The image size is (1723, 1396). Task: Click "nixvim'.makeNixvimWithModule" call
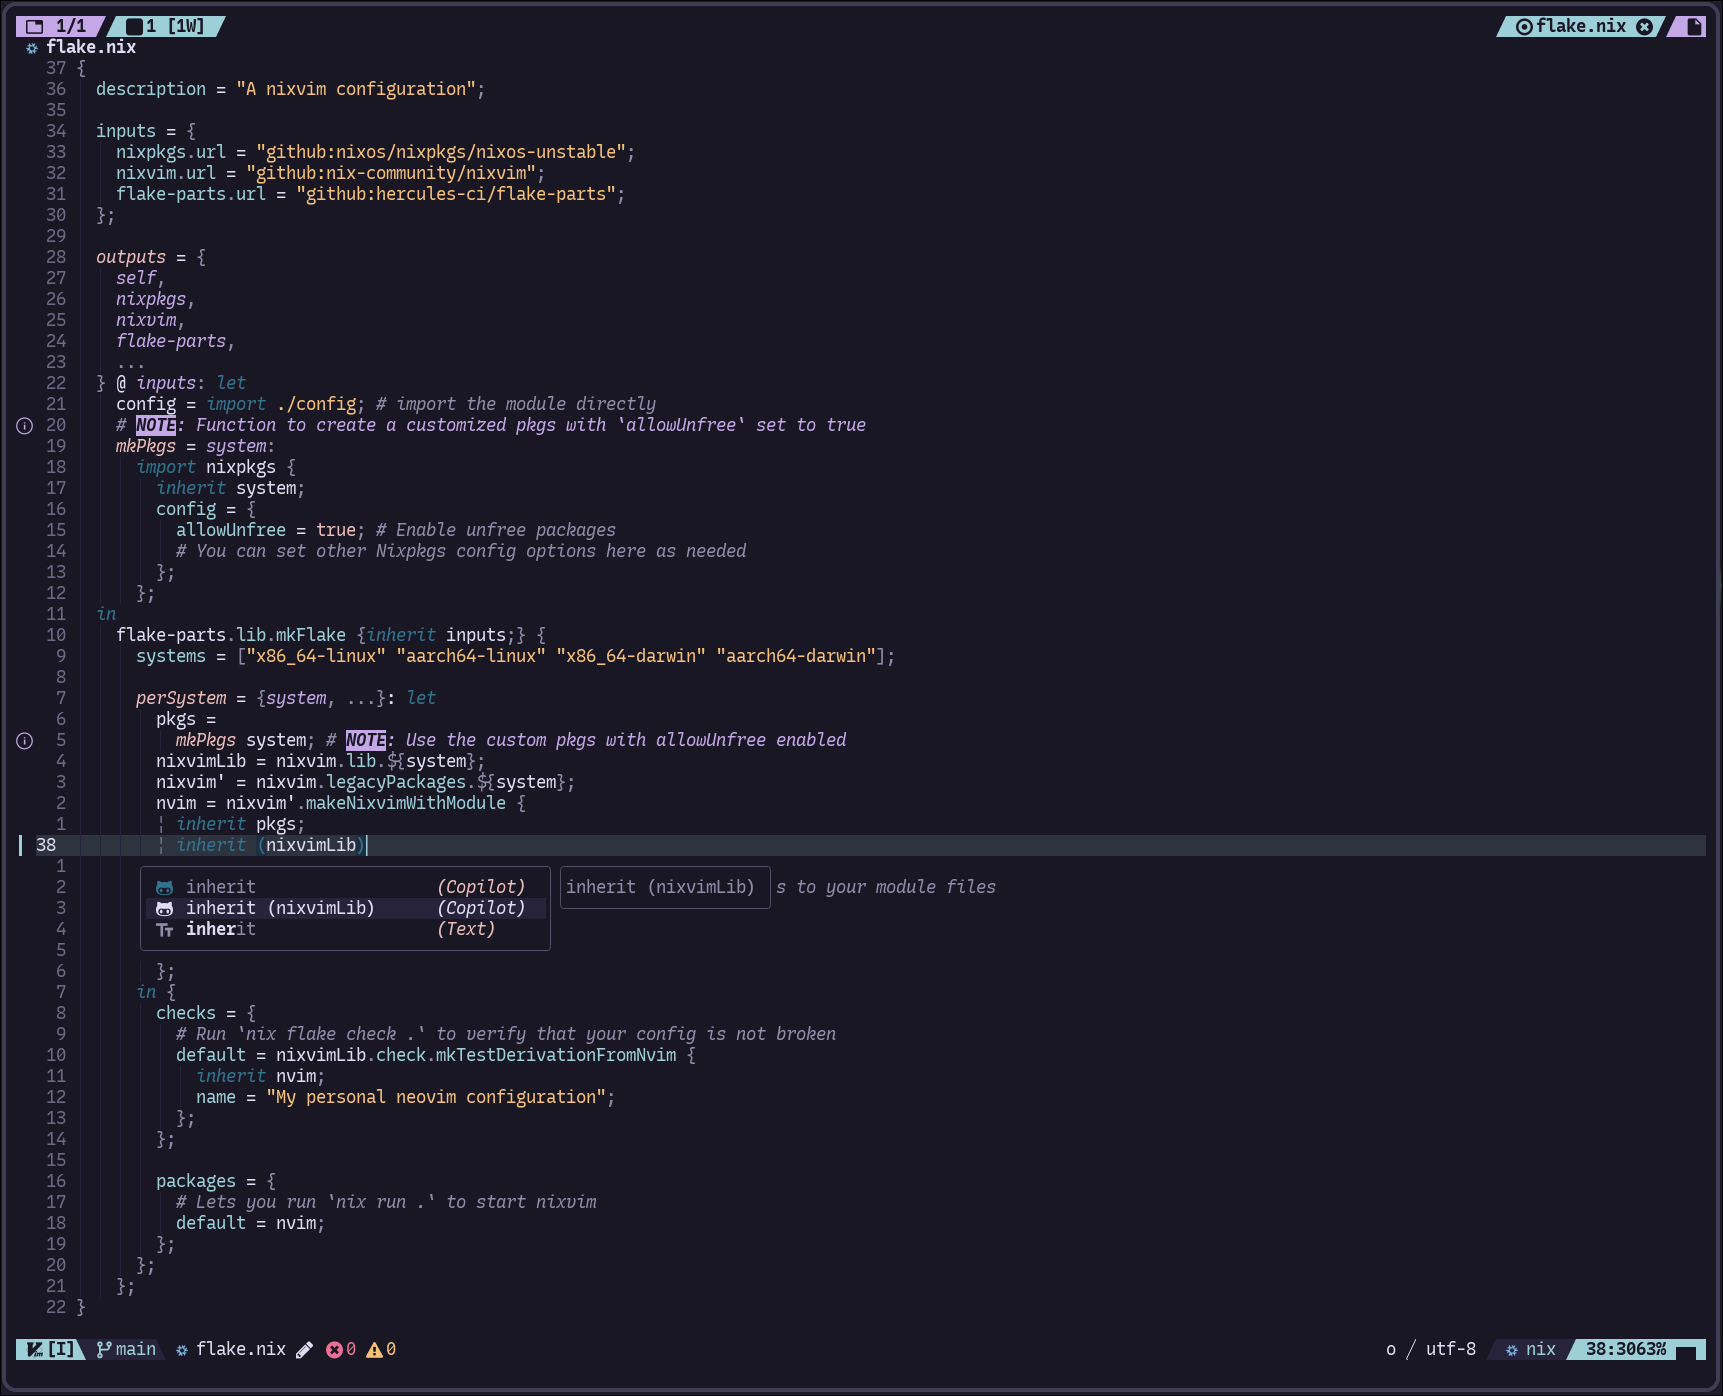(x=366, y=803)
